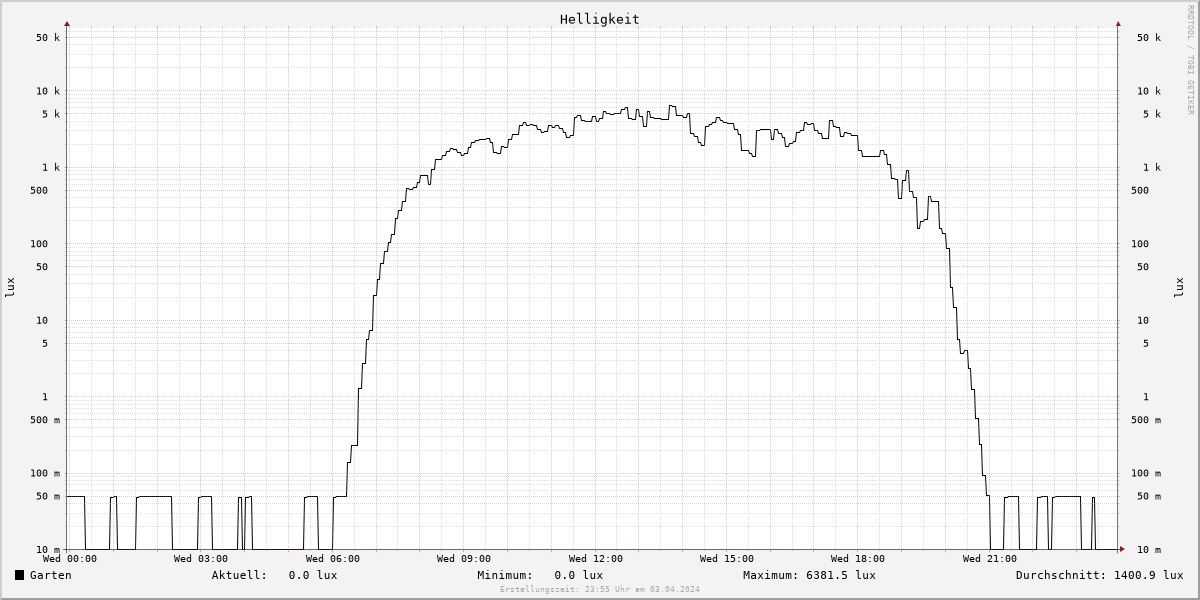Select the "1 k" tick on the right axis
Screen dimensions: 1200x600
(1152, 168)
